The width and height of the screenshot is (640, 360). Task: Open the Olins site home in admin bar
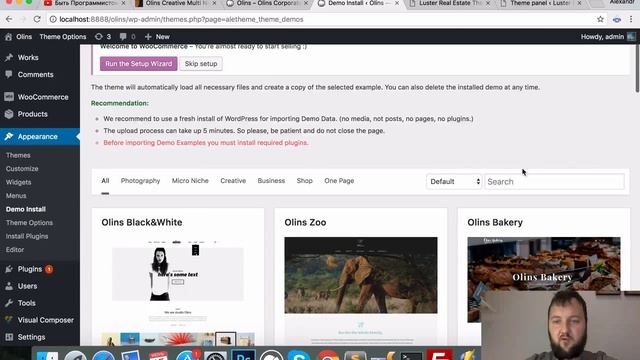coord(19,37)
